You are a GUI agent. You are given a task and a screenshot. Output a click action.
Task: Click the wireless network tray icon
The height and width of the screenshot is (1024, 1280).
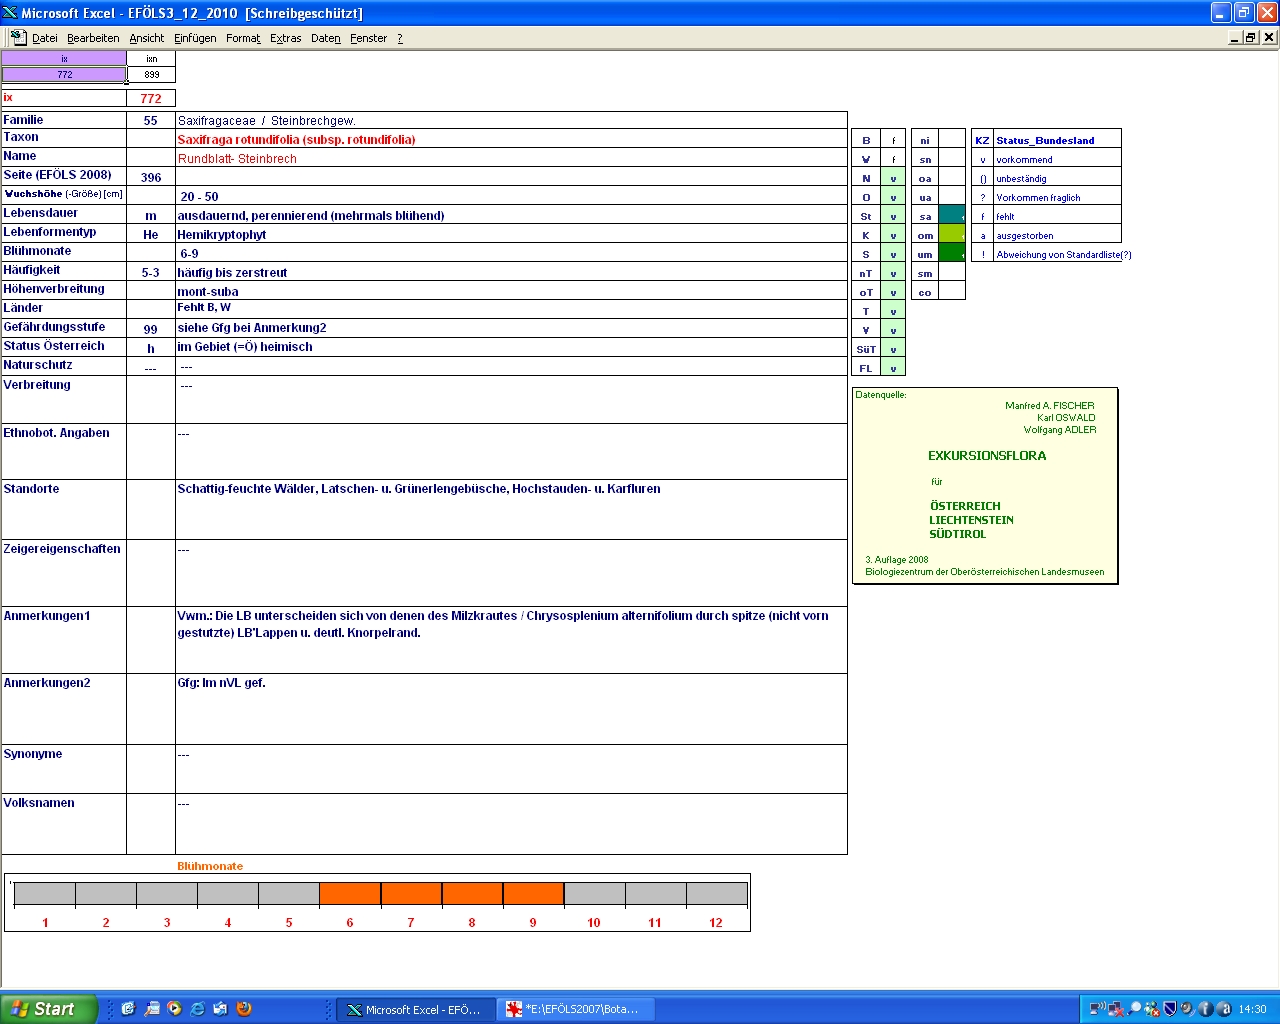pos(1098,1009)
